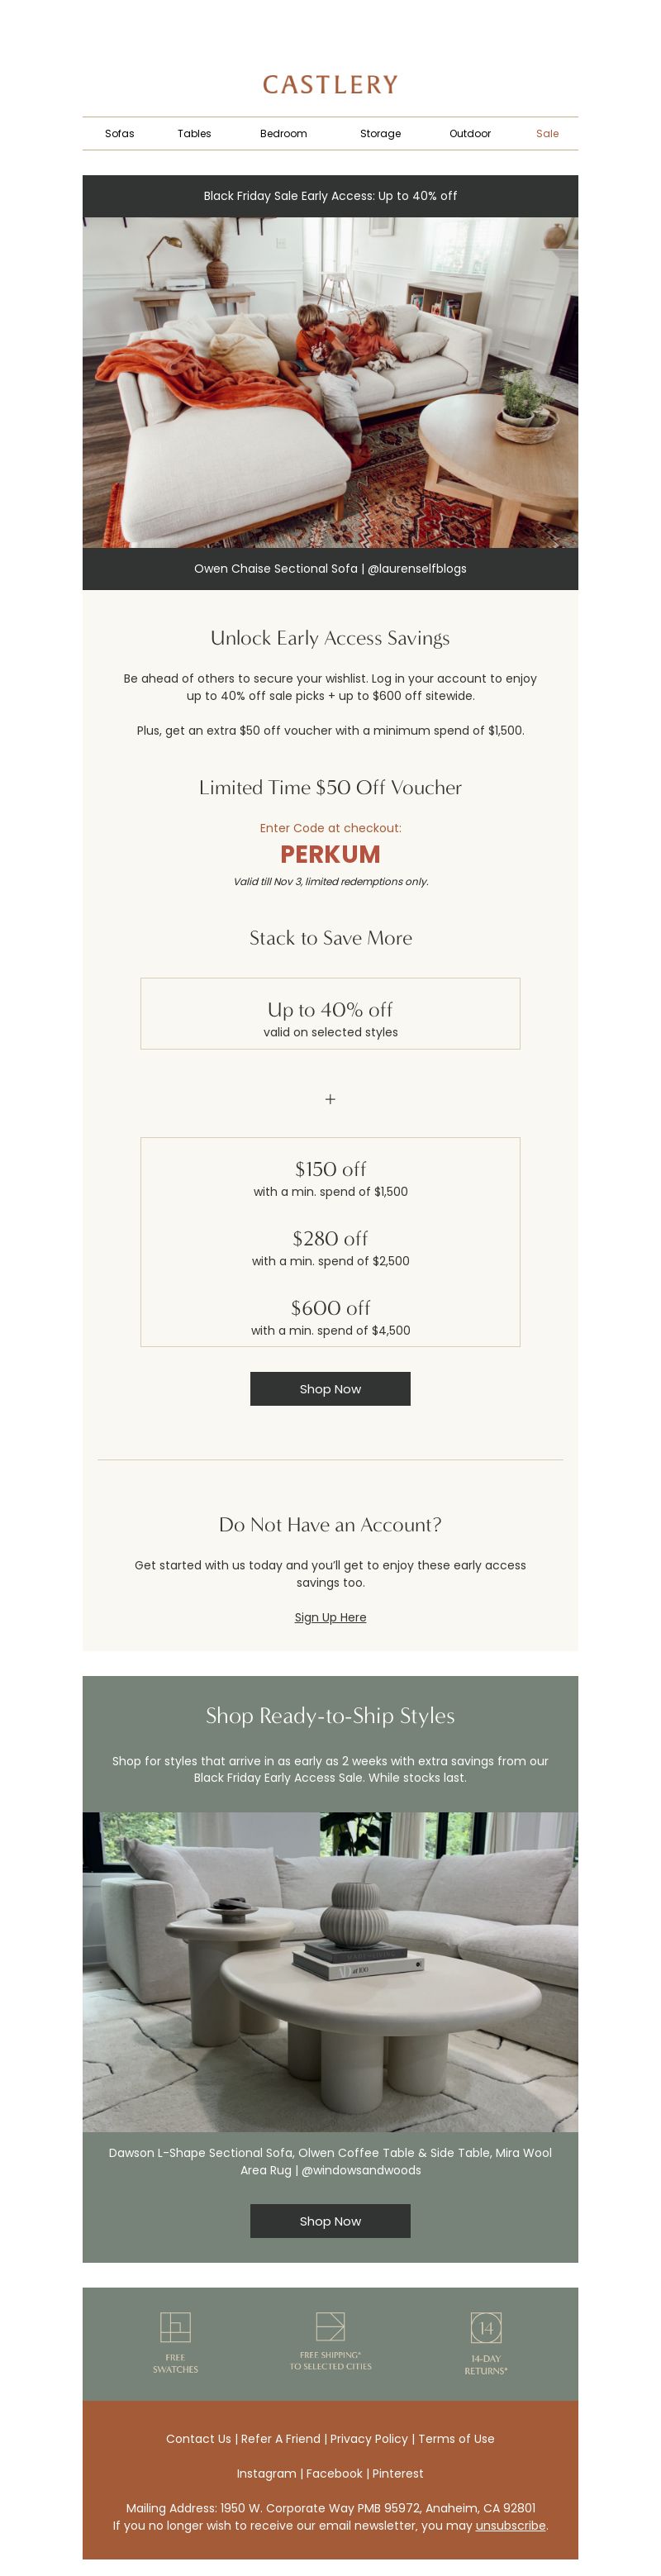Open the Sofas menu item

pyautogui.click(x=119, y=133)
